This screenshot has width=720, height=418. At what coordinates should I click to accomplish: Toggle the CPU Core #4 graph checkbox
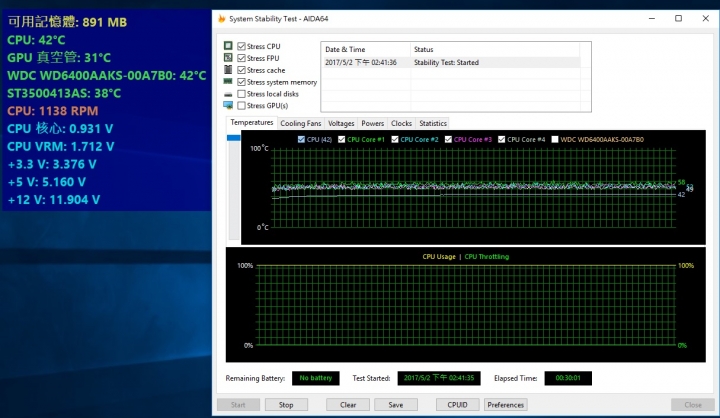click(501, 139)
